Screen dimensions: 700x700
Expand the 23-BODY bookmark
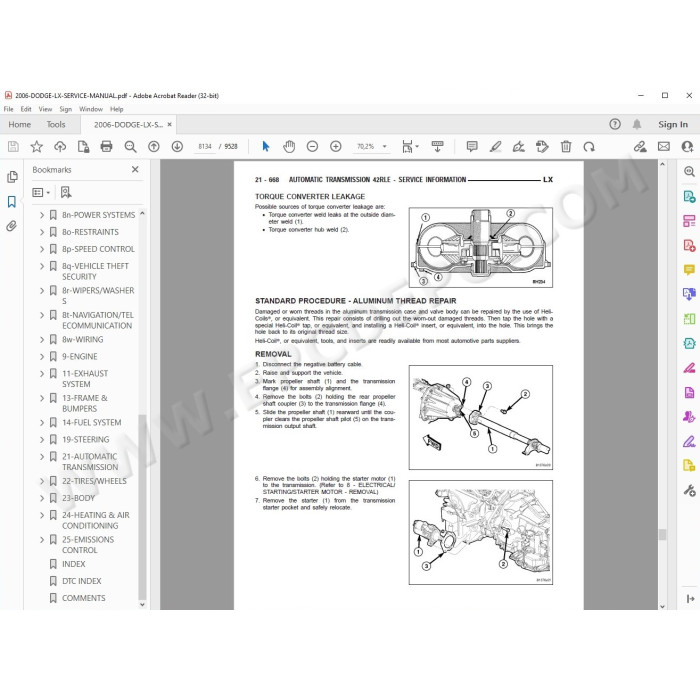click(x=42, y=498)
